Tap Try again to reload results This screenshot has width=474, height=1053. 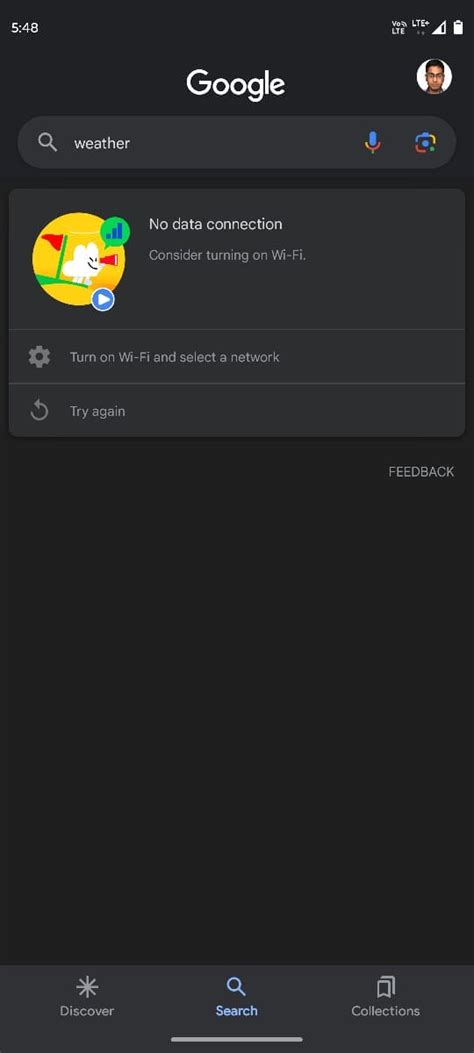(237, 410)
